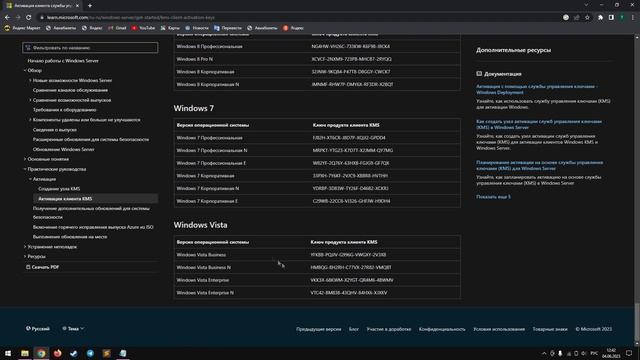Expand the Ресурсы section
Screen dimensions: 640x360
pyautogui.click(x=25, y=257)
